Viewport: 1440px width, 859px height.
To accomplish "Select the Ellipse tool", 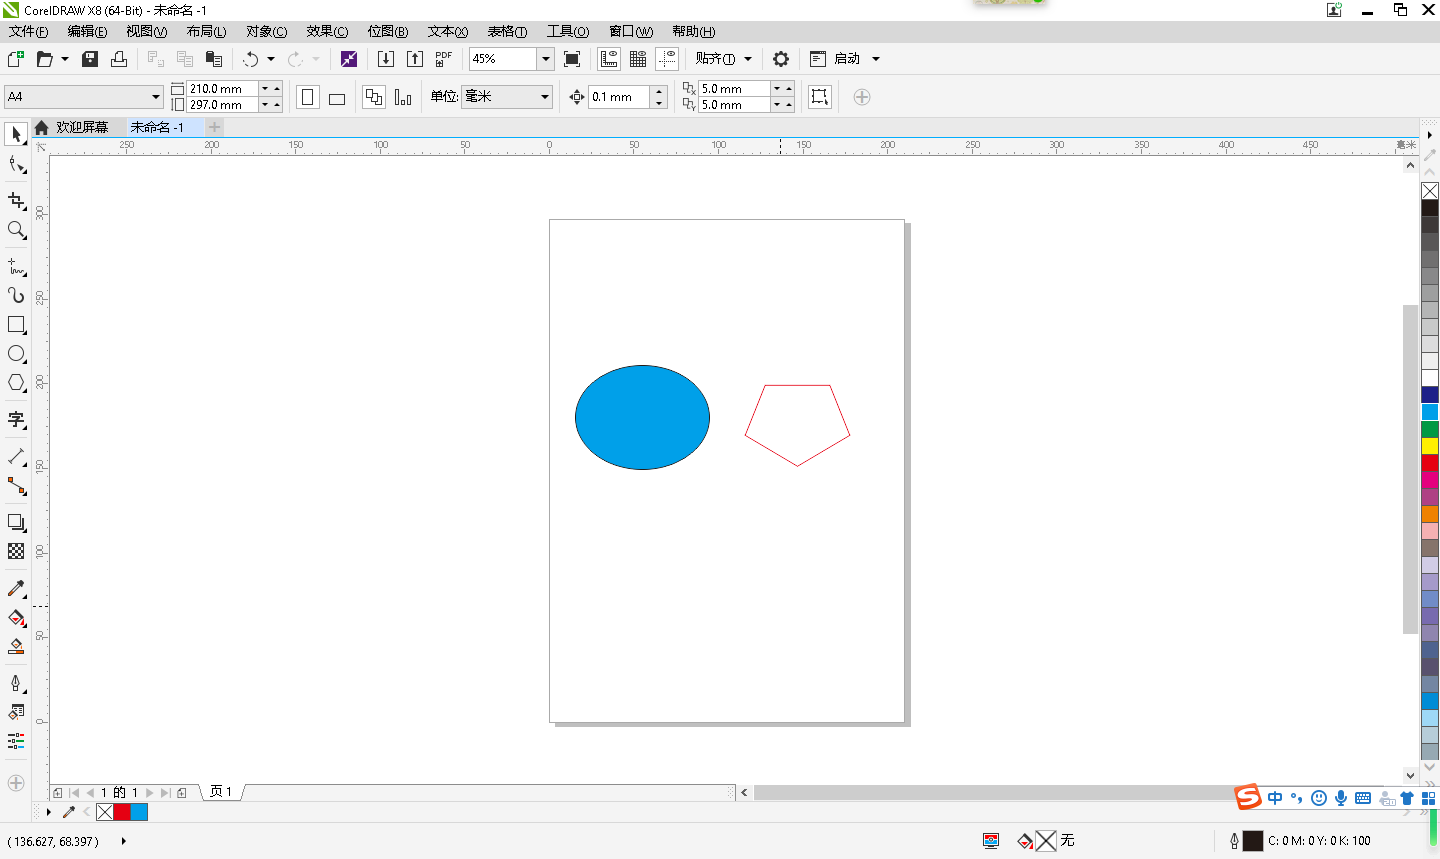I will click(16, 354).
